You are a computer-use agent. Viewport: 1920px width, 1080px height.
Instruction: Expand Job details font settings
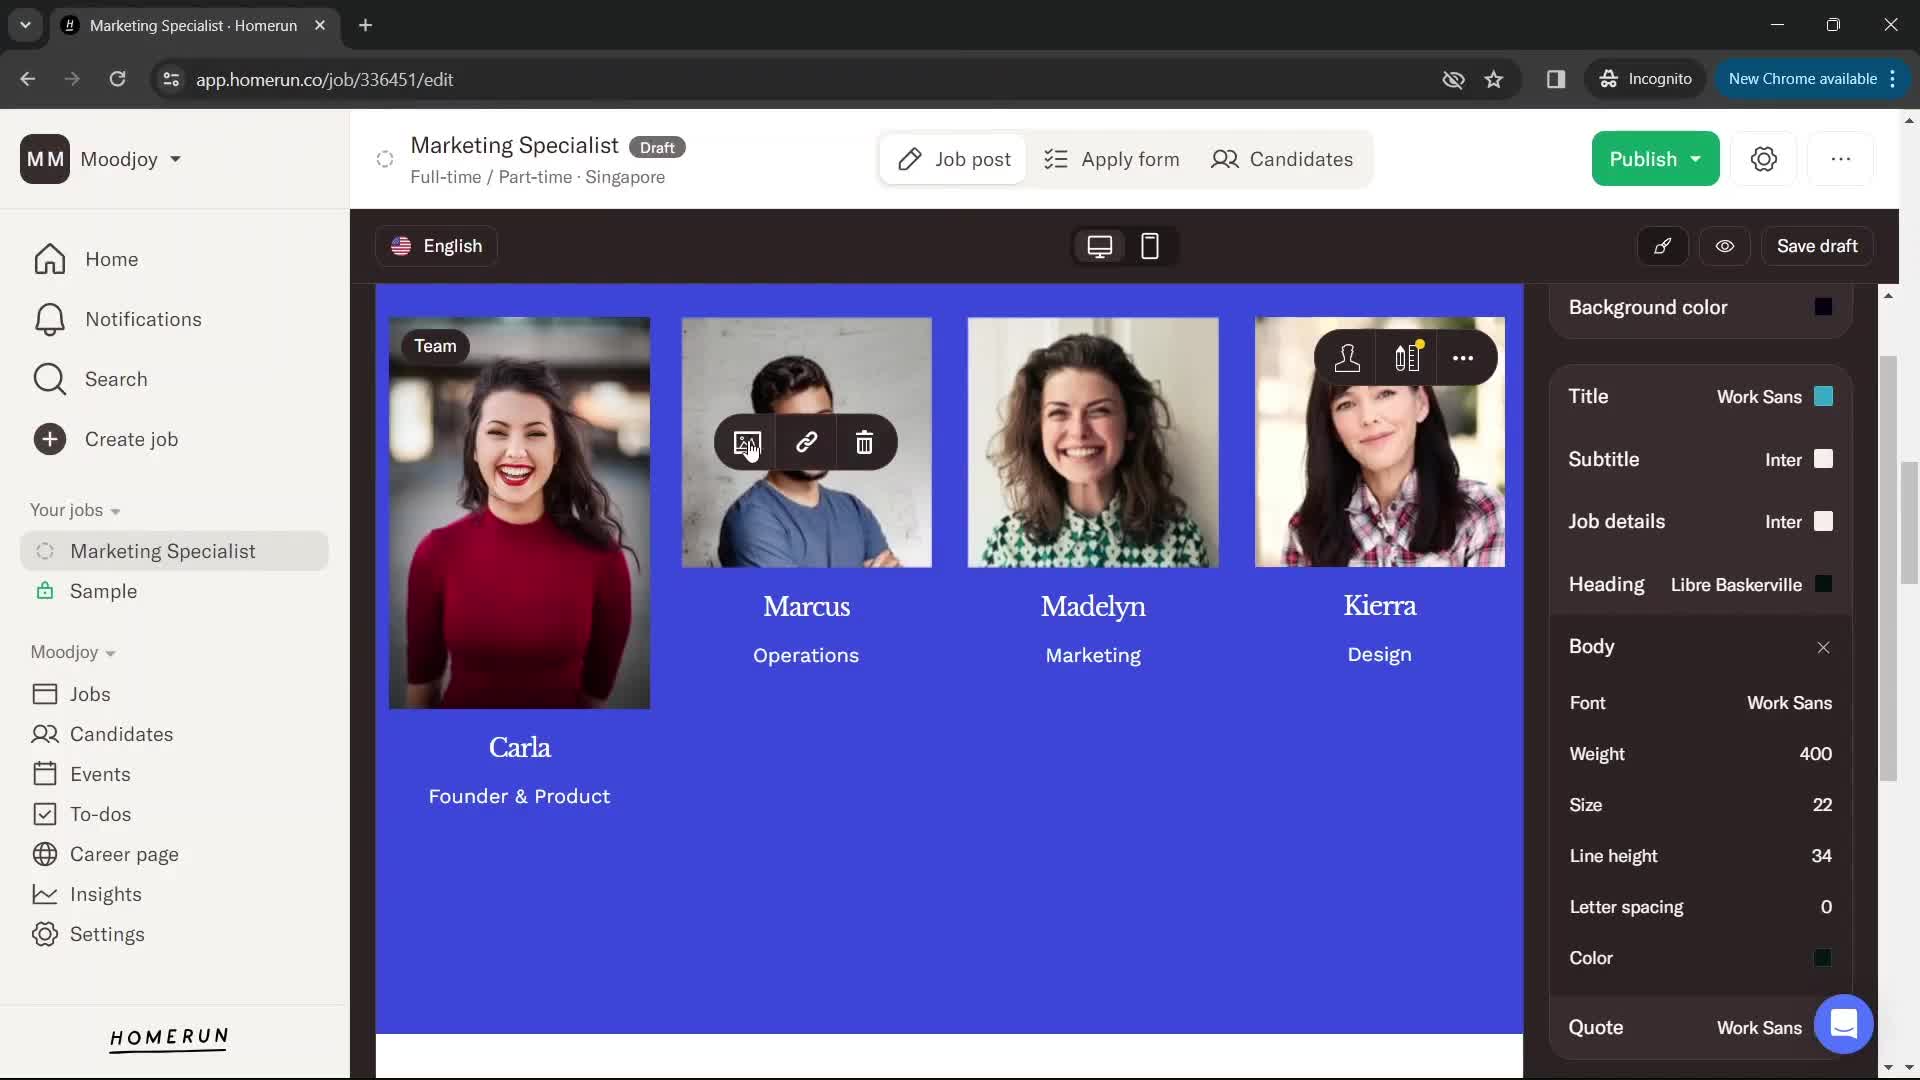tap(1700, 521)
